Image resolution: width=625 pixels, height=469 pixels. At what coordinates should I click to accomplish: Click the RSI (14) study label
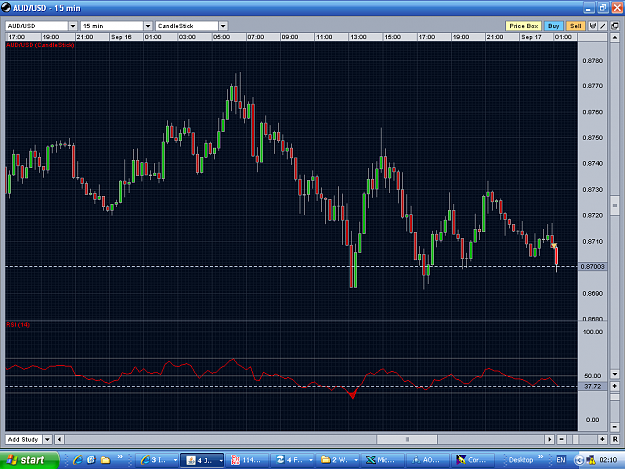(x=18, y=324)
